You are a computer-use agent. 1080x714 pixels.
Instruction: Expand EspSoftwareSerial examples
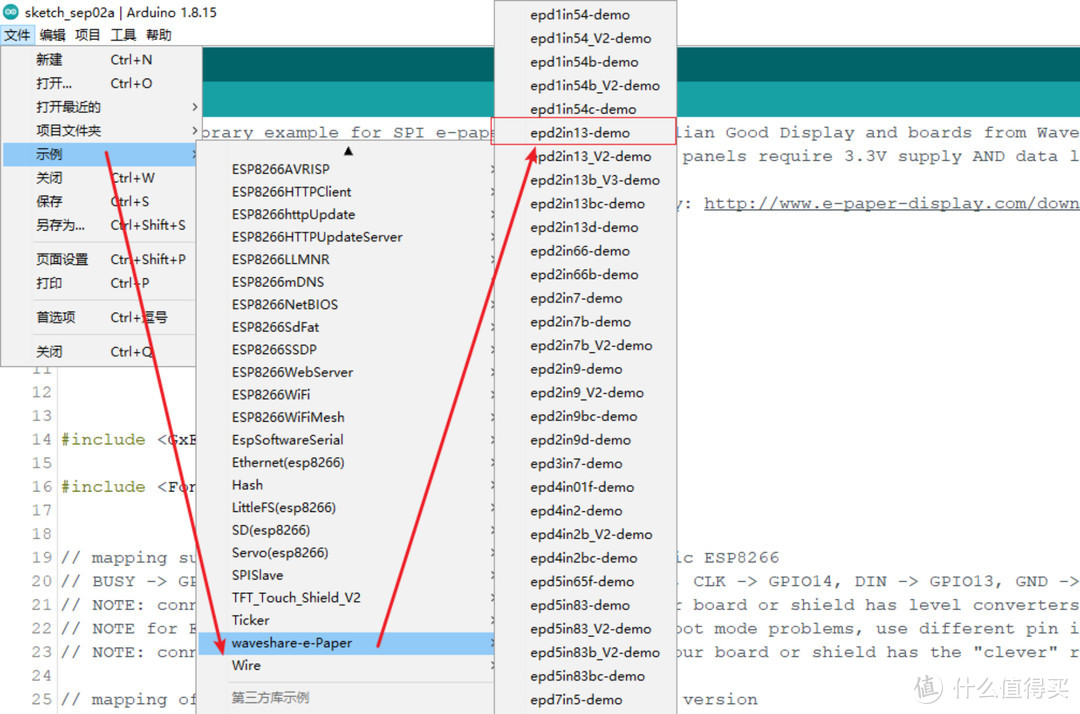click(346, 439)
